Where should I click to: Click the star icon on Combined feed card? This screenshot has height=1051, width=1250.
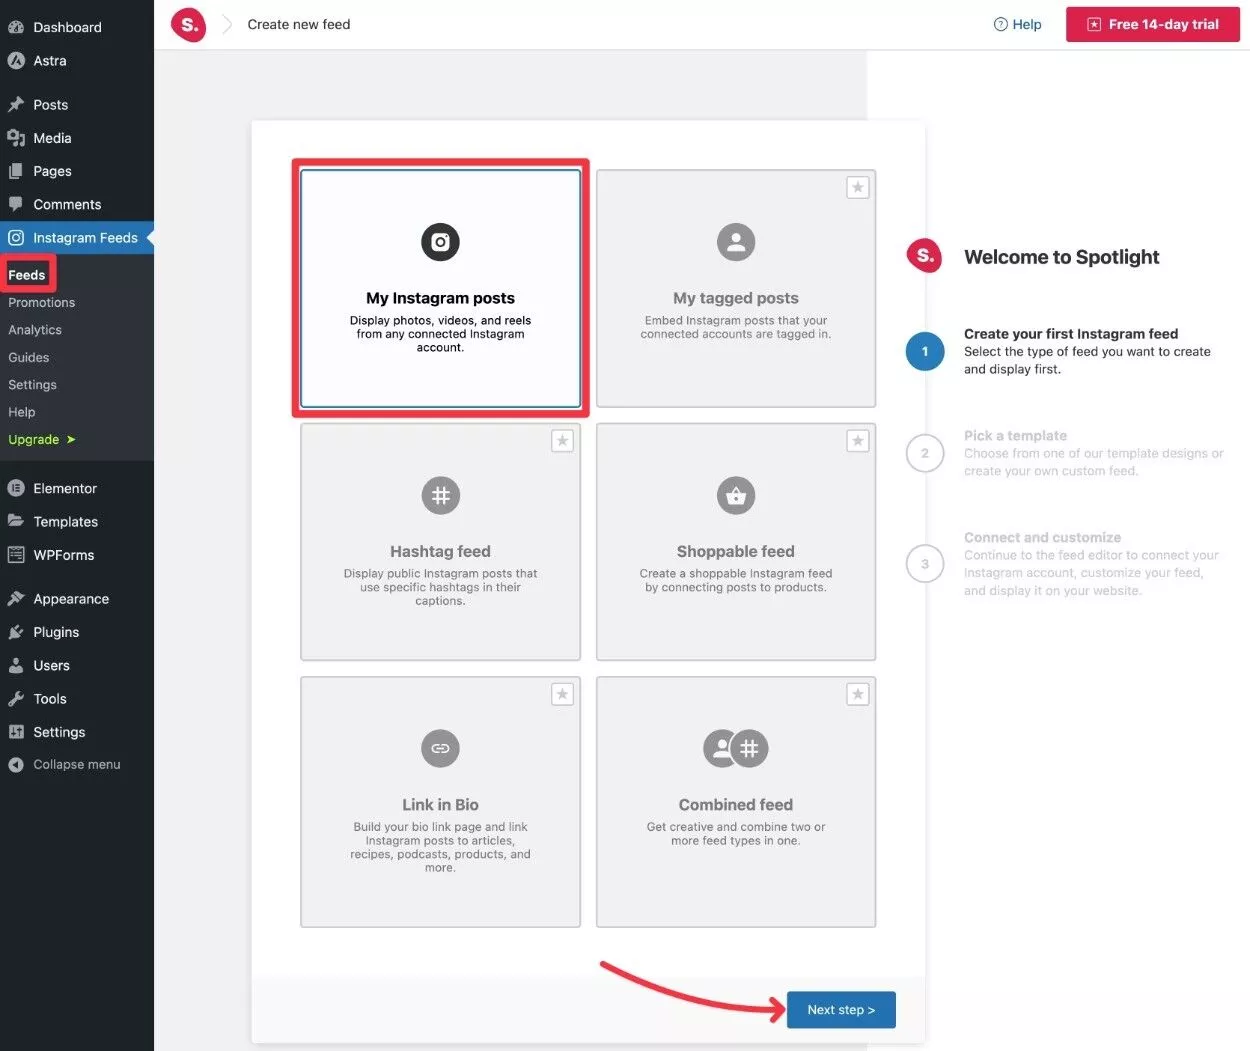(858, 694)
